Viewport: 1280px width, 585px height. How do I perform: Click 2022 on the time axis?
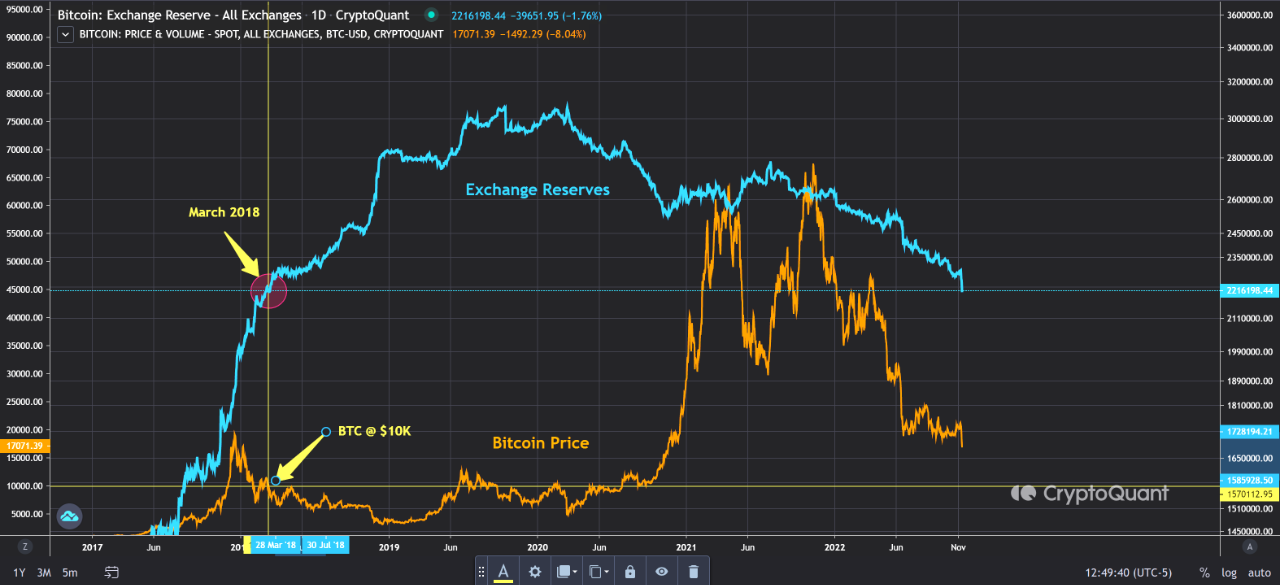835,547
